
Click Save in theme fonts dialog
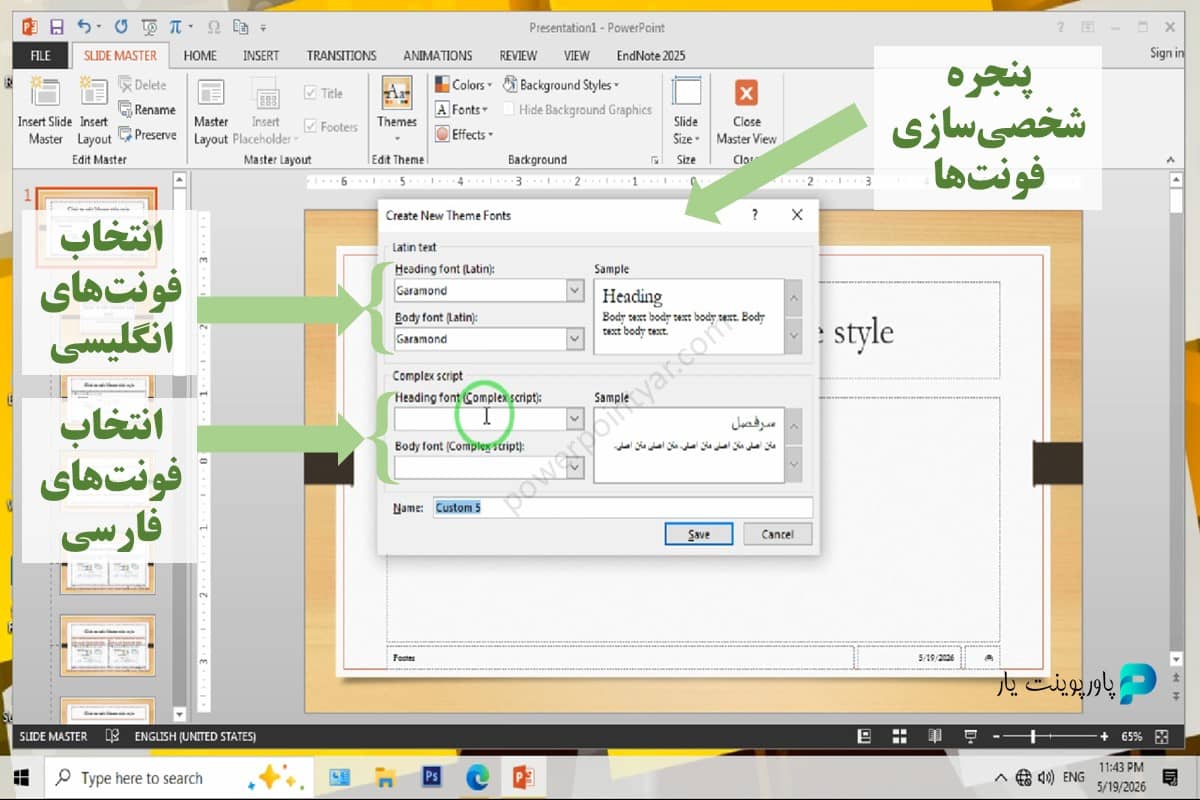point(699,534)
